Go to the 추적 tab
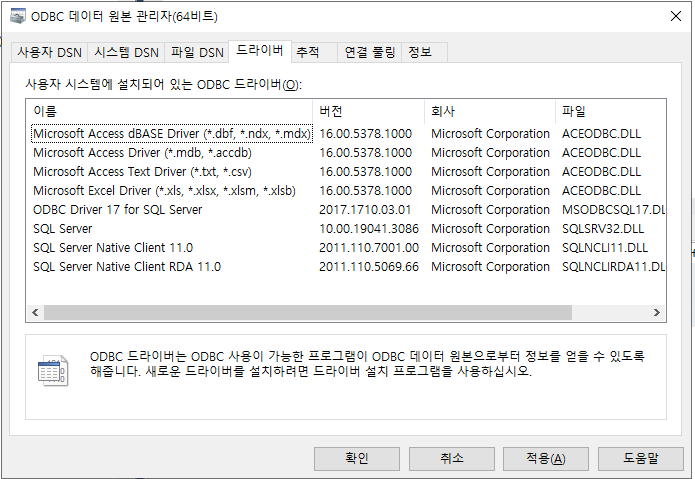 [x=314, y=53]
